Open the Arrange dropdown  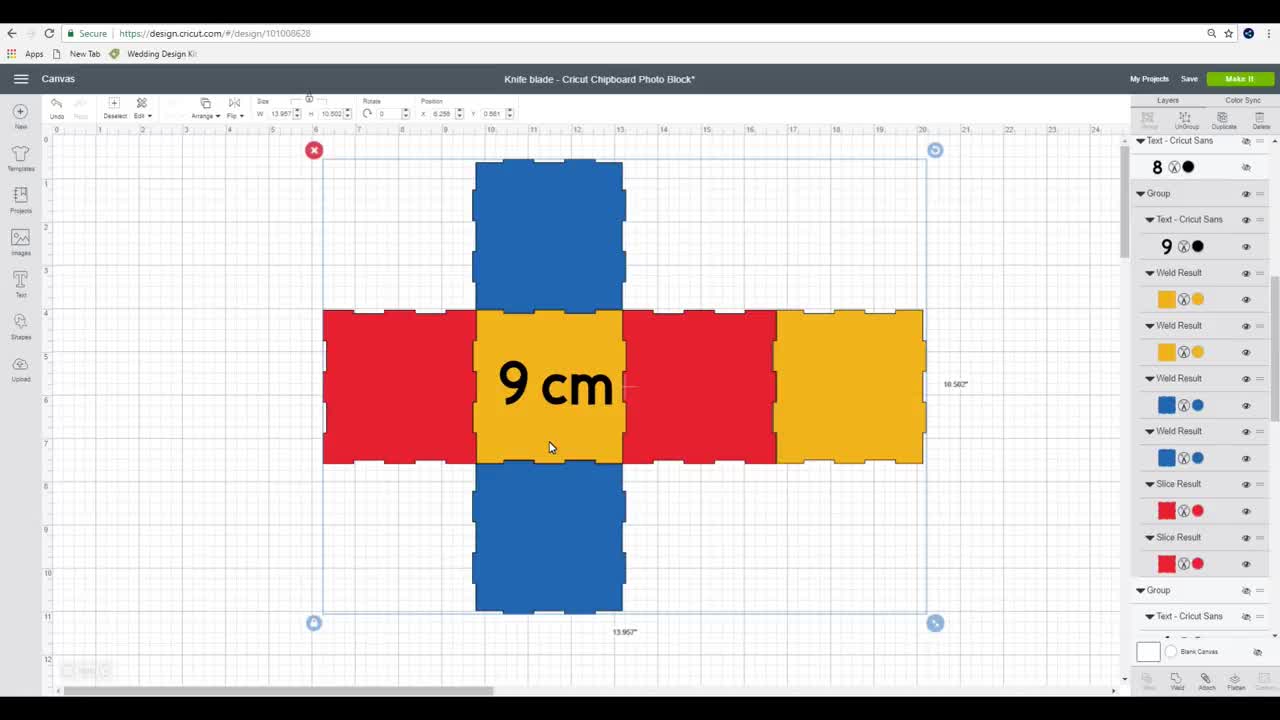point(205,107)
